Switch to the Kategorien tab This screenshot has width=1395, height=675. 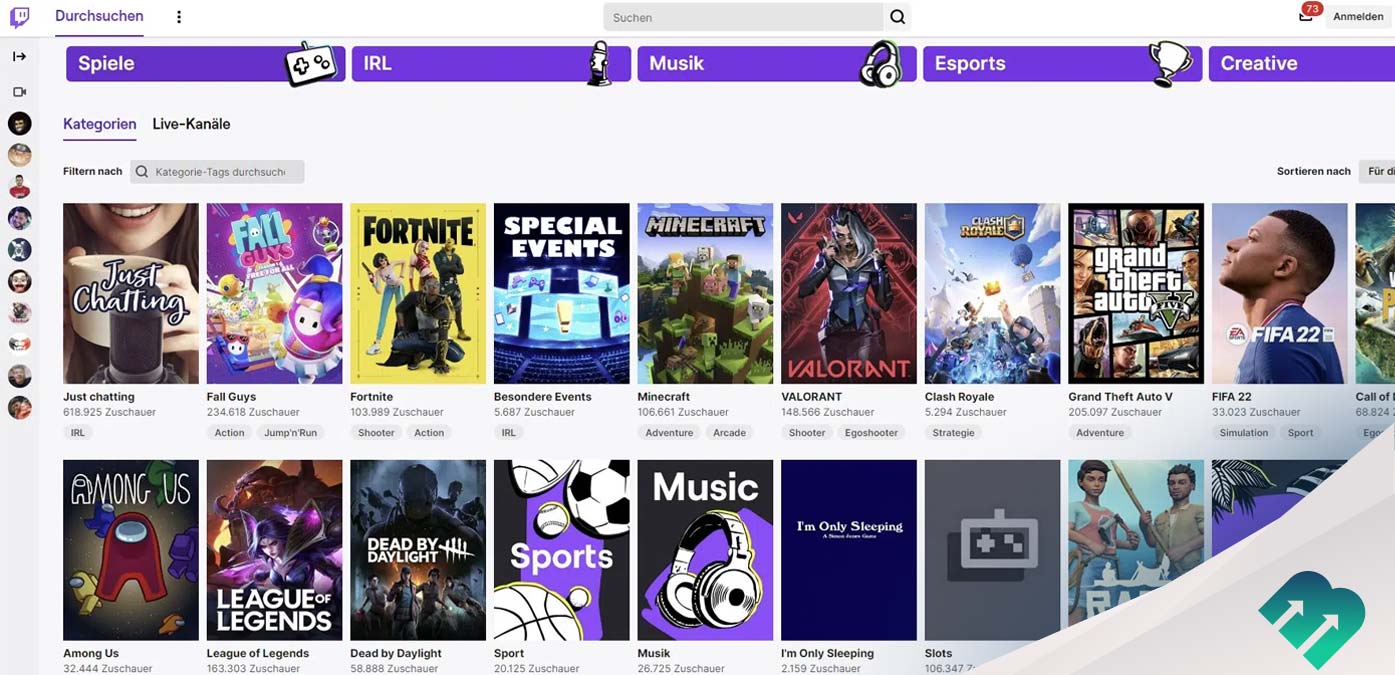point(99,124)
